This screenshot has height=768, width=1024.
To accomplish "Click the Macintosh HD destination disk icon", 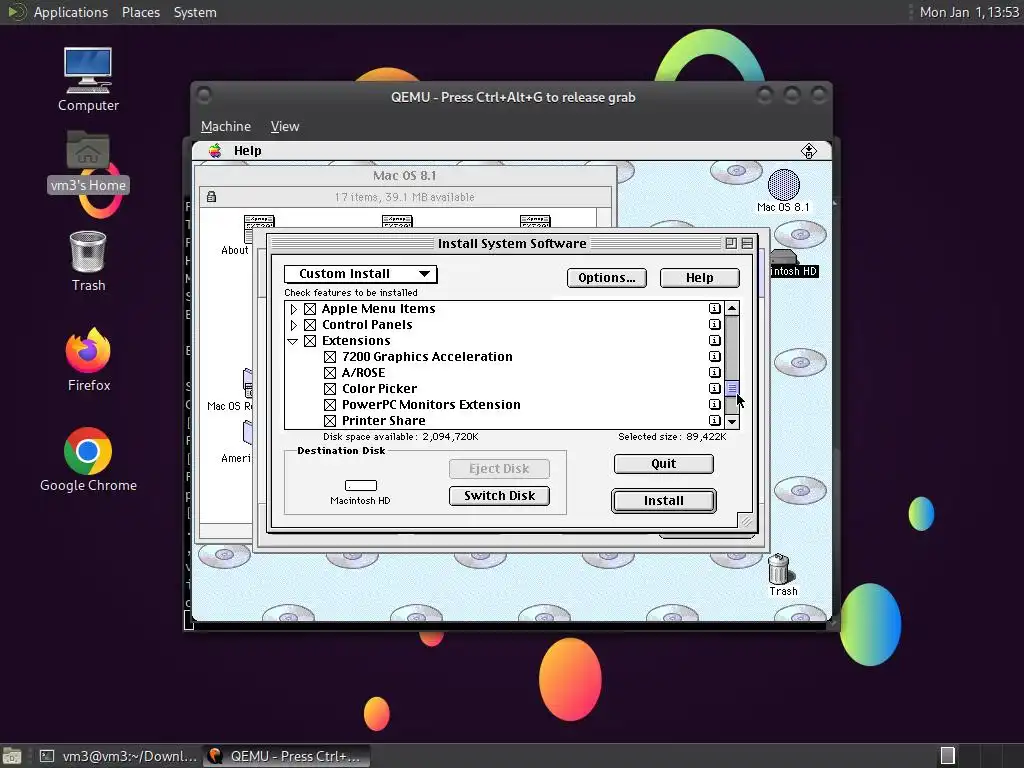I will [x=360, y=485].
